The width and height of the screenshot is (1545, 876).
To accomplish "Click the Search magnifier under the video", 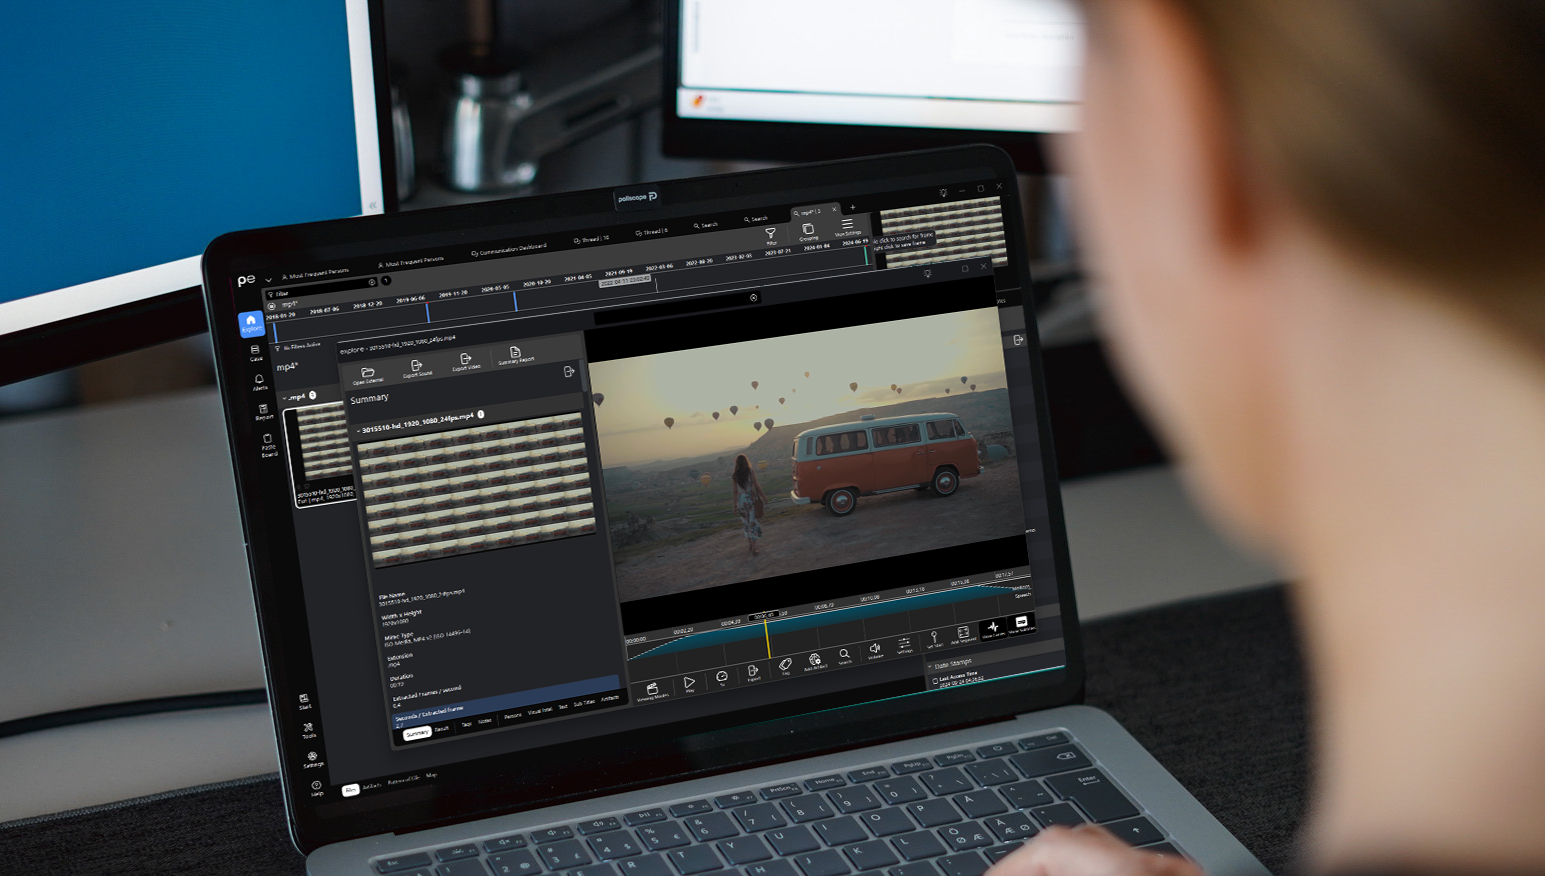I will 844,656.
